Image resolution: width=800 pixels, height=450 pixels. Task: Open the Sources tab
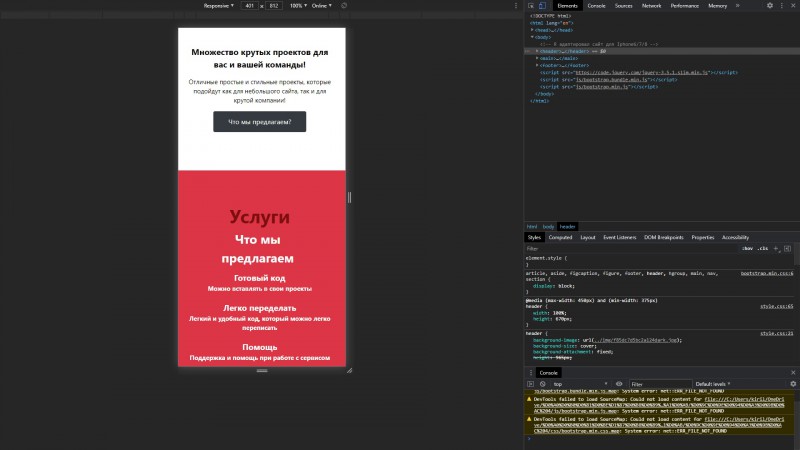(x=623, y=6)
